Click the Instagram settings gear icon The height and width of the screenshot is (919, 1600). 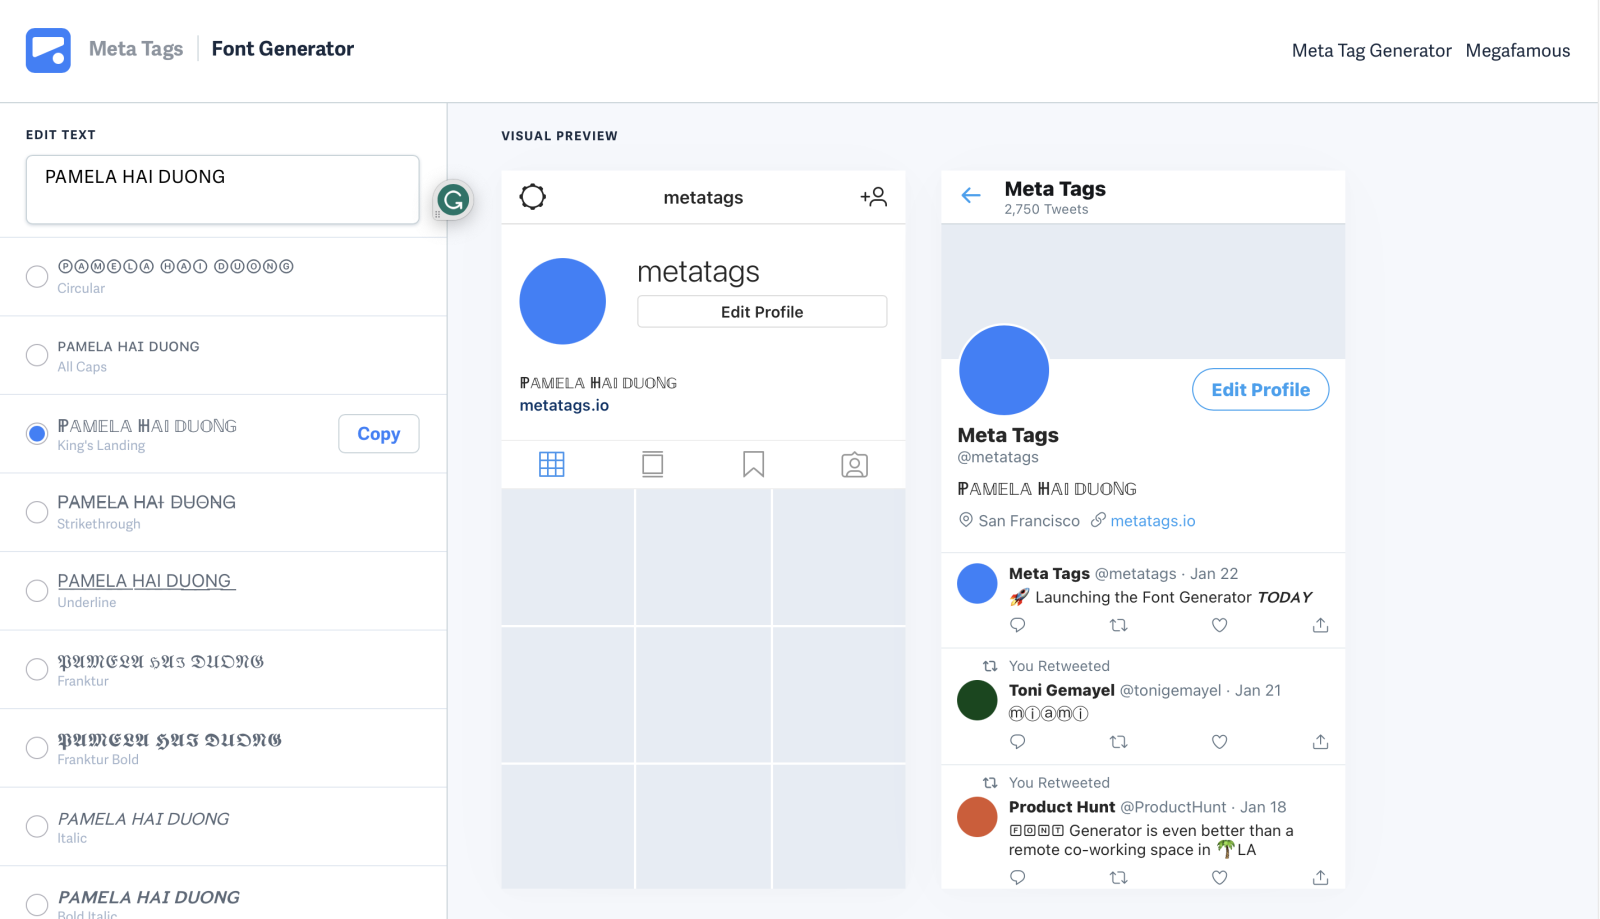point(533,197)
